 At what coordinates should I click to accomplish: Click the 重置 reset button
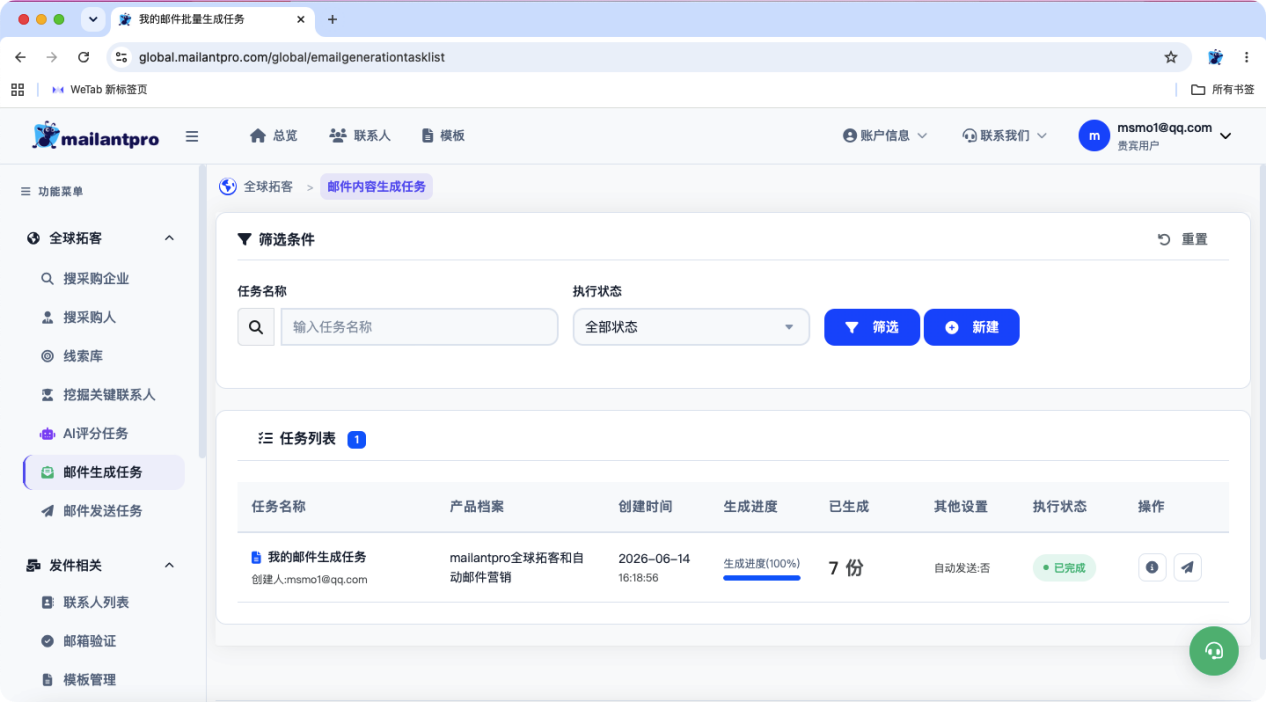click(1183, 239)
